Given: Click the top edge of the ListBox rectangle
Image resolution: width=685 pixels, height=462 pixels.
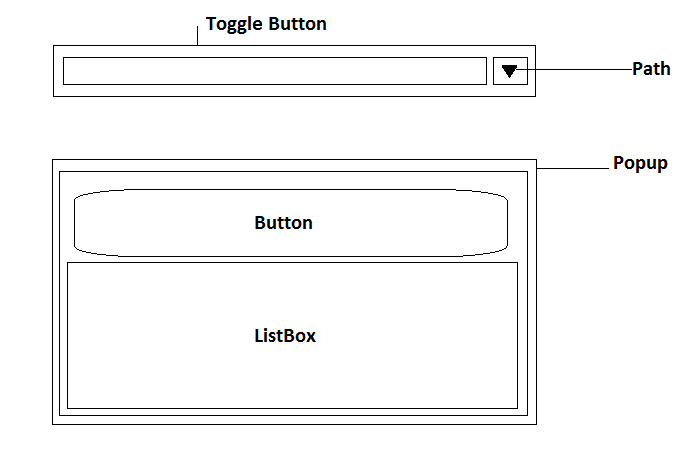Looking at the screenshot, I should click(292, 263).
